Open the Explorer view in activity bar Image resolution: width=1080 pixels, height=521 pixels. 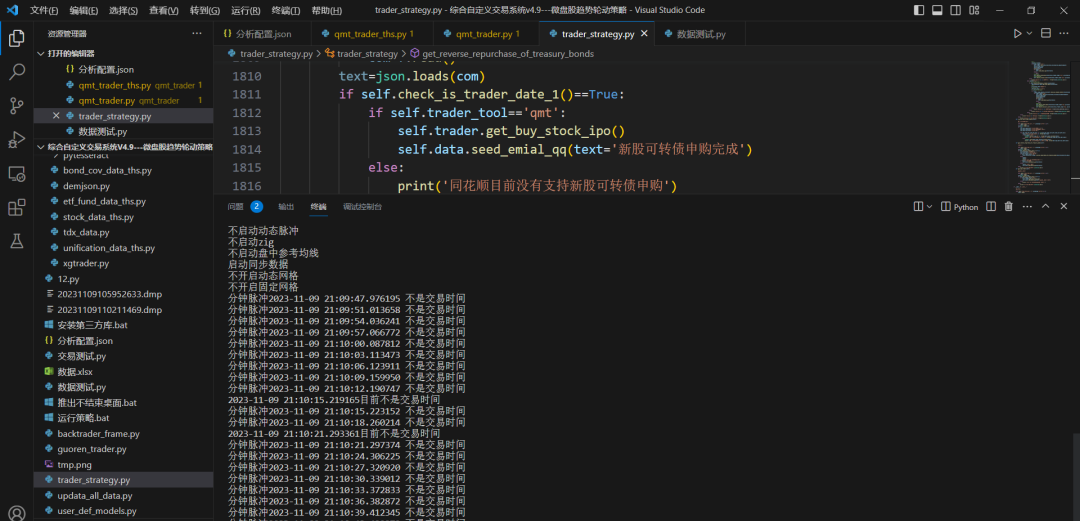17,39
